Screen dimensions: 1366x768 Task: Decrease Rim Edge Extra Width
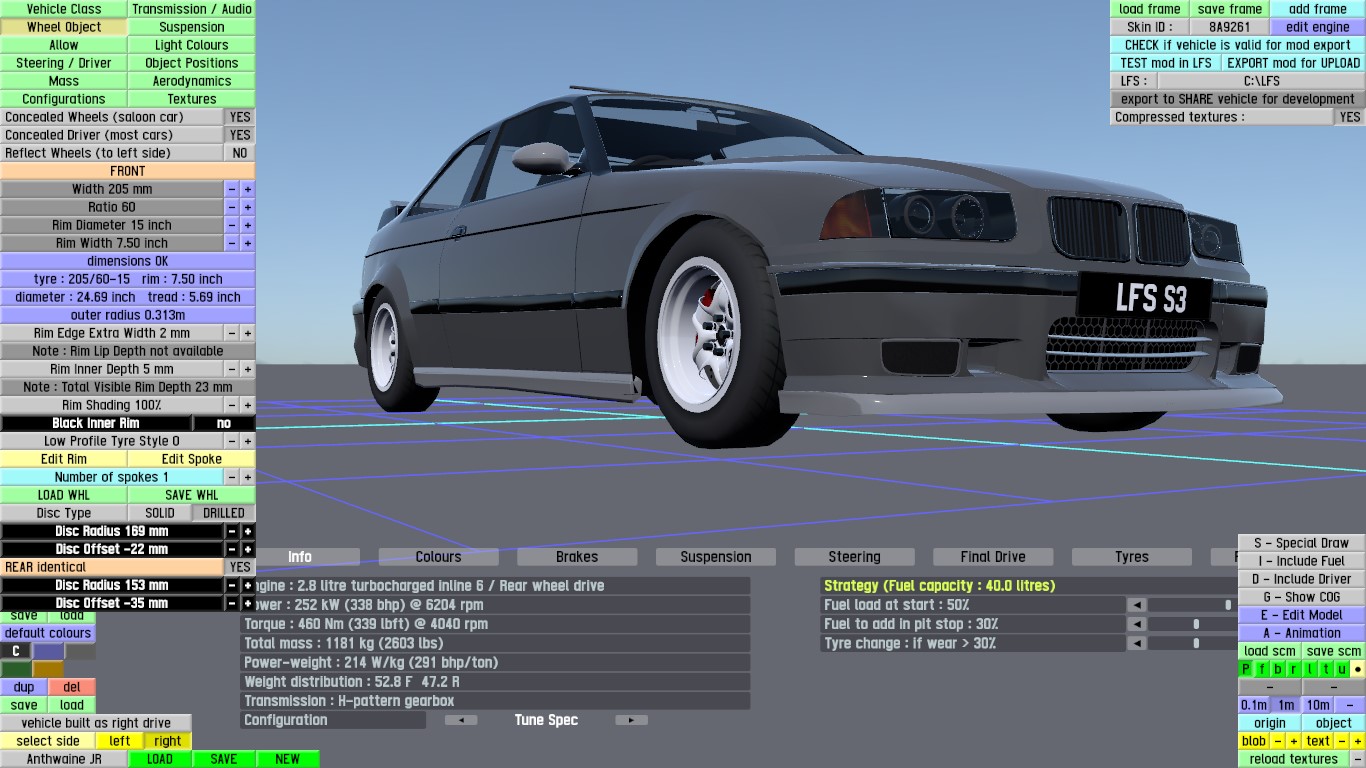[x=232, y=333]
